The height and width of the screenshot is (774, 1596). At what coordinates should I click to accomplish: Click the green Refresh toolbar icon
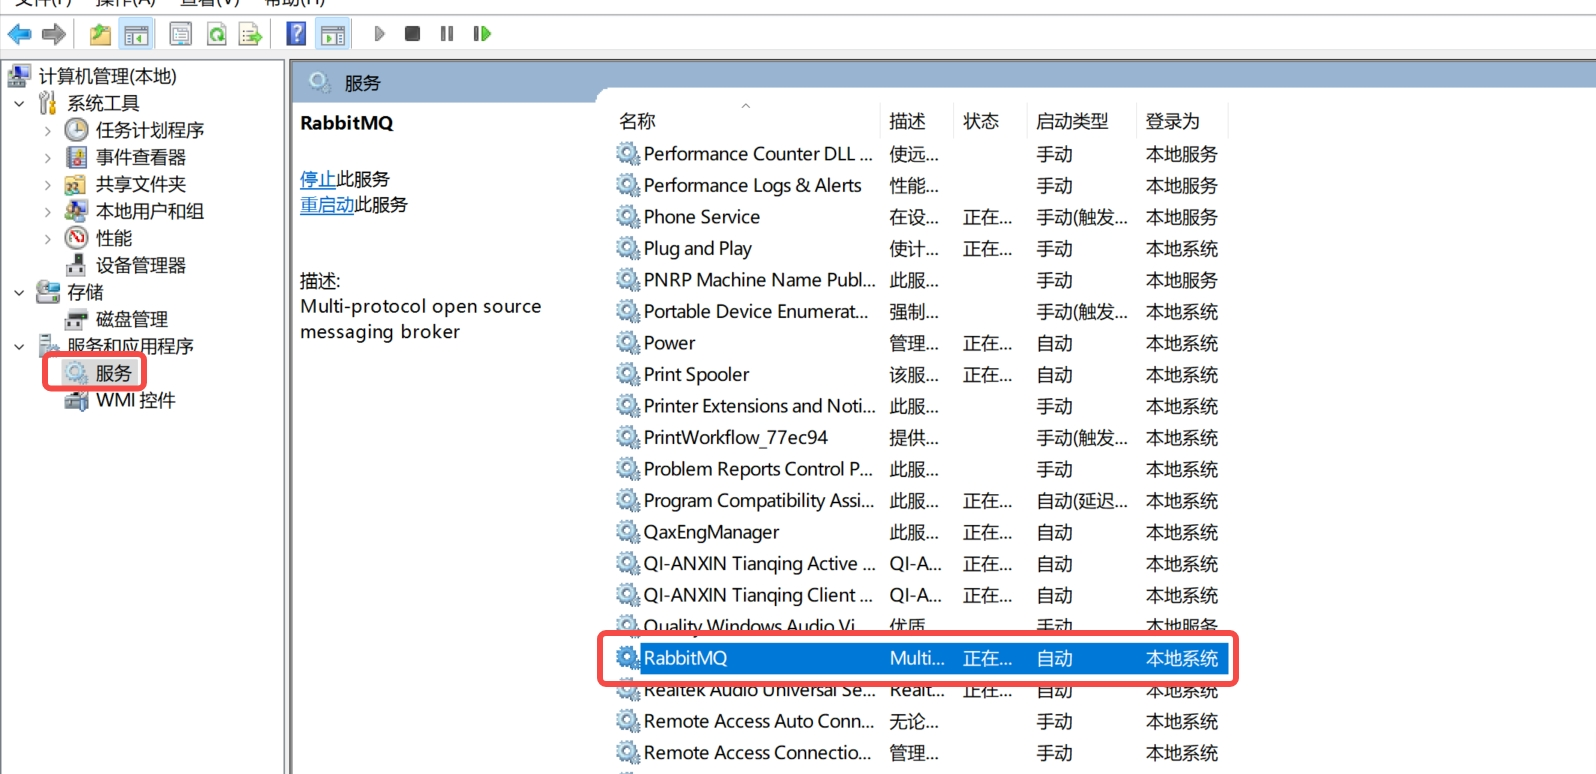click(x=216, y=34)
